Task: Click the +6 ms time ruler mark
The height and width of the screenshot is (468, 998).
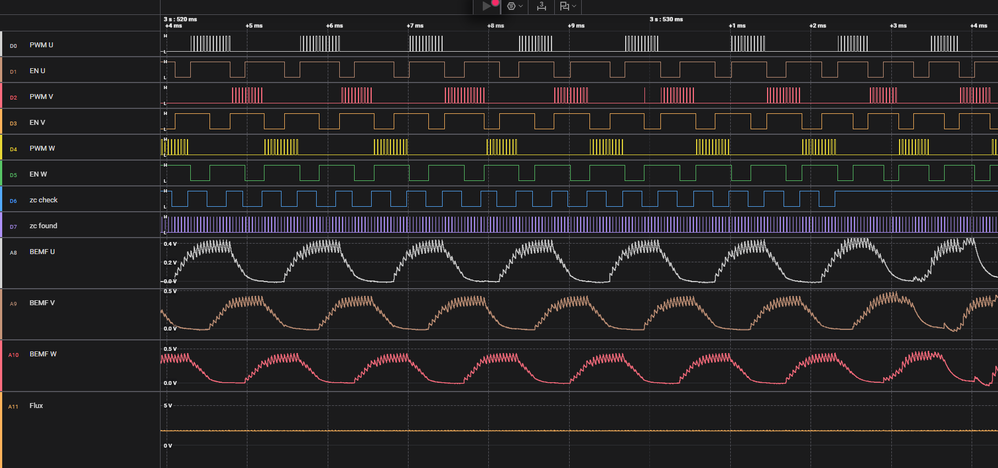Action: [334, 25]
